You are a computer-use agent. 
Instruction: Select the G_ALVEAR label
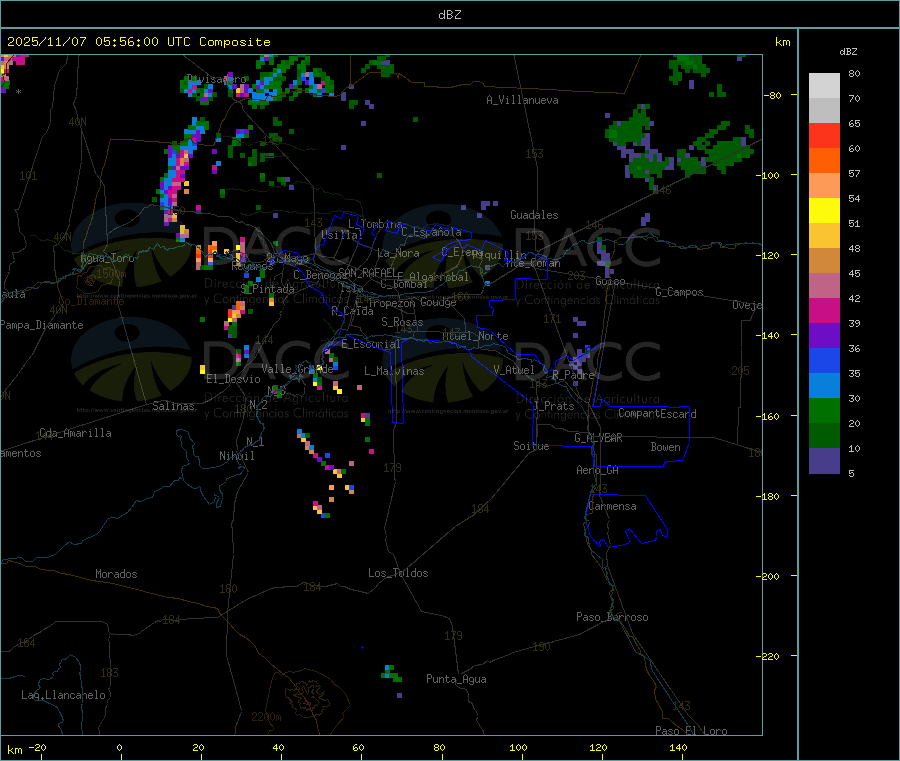598,438
